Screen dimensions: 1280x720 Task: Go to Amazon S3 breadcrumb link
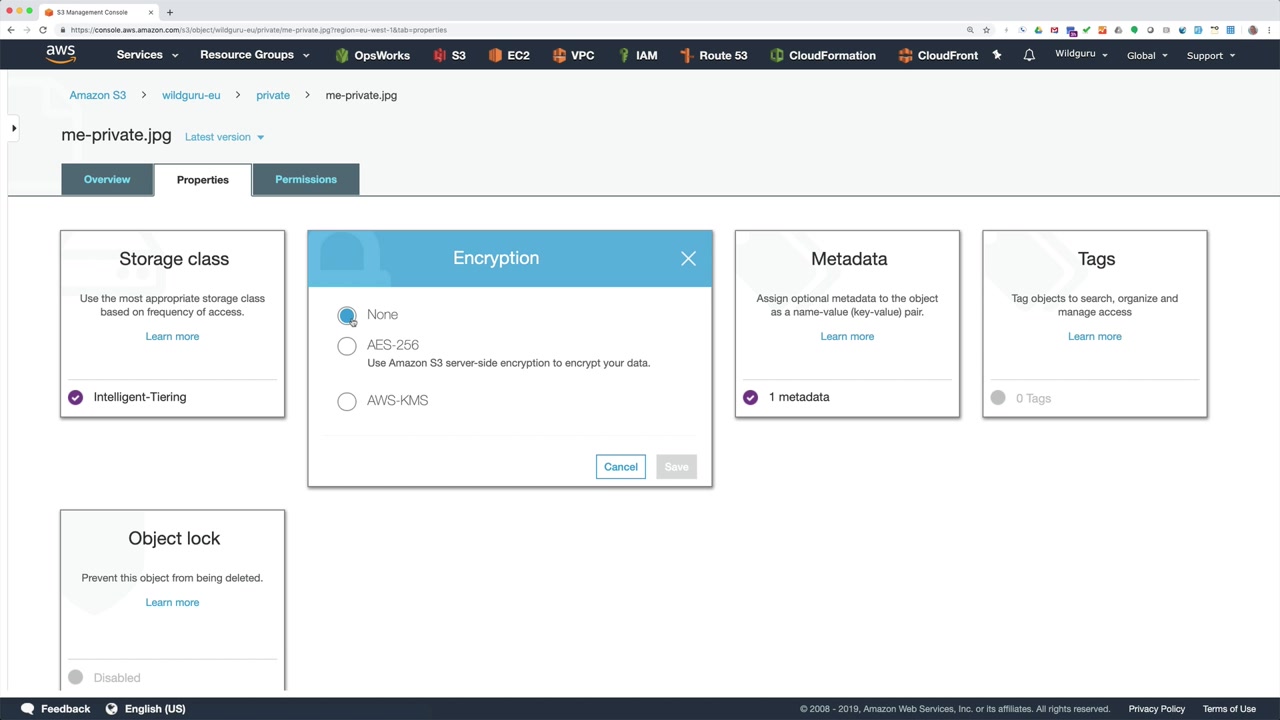click(x=98, y=95)
